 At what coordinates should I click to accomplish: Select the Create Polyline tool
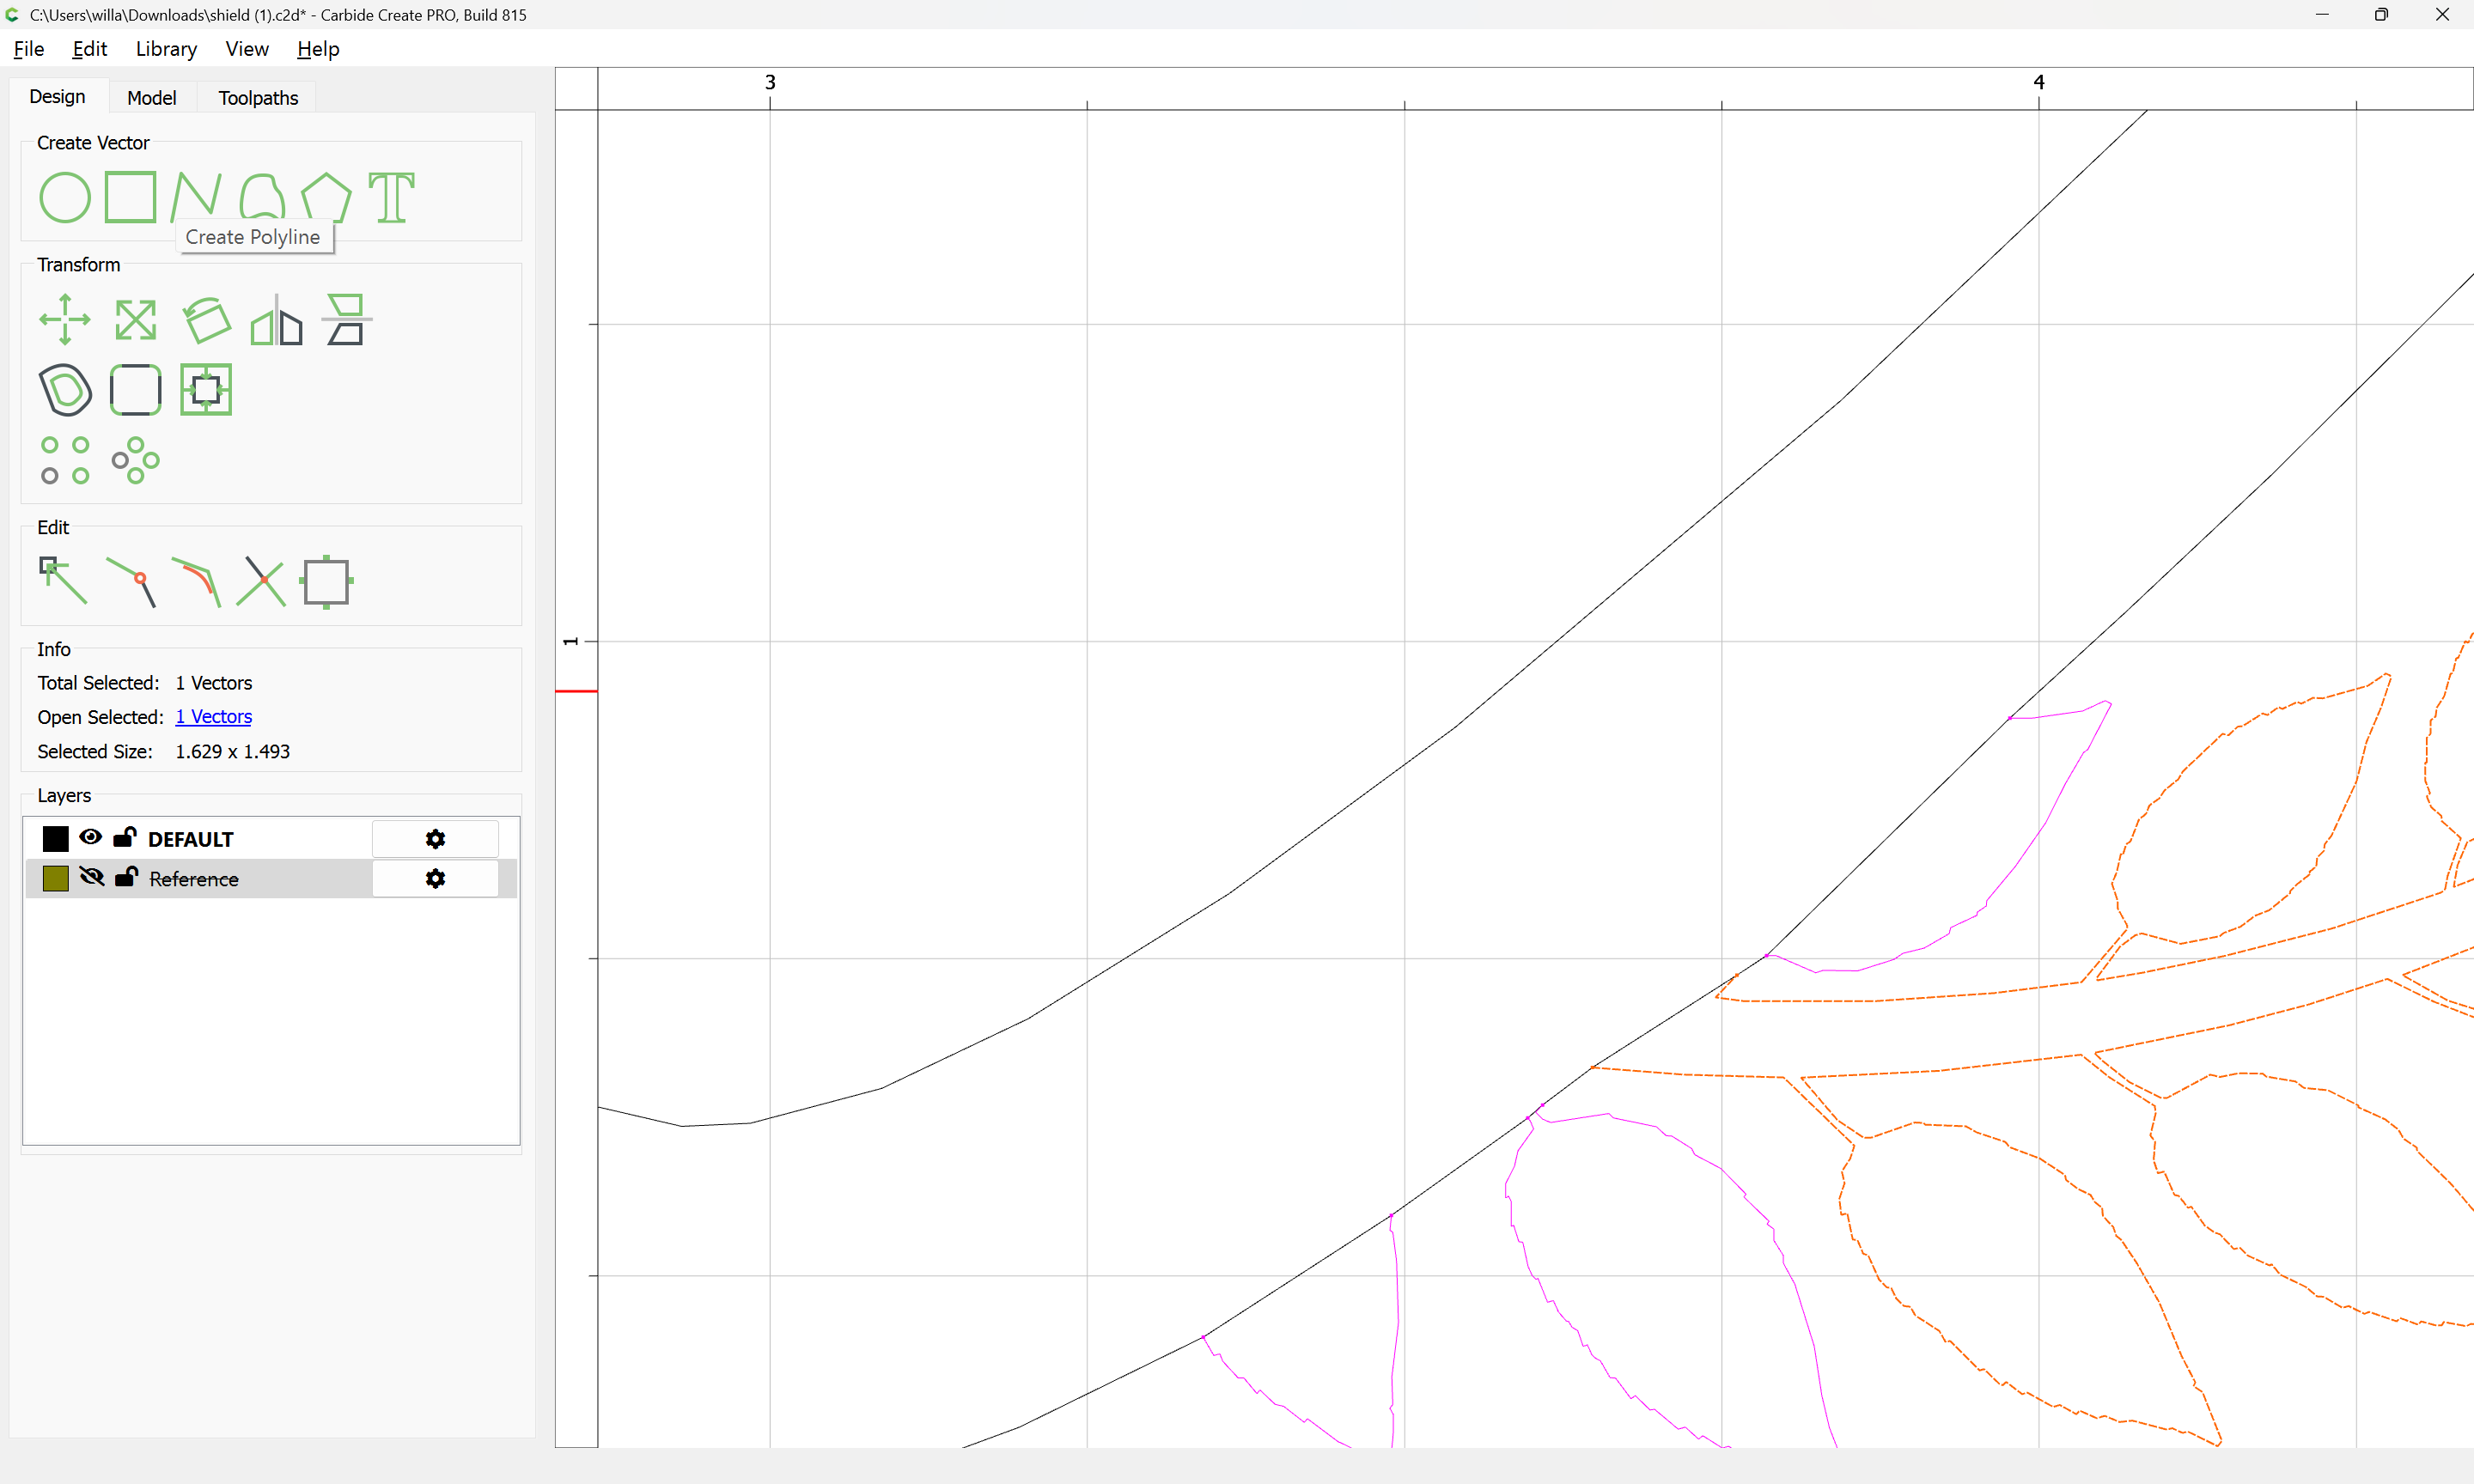pos(196,197)
